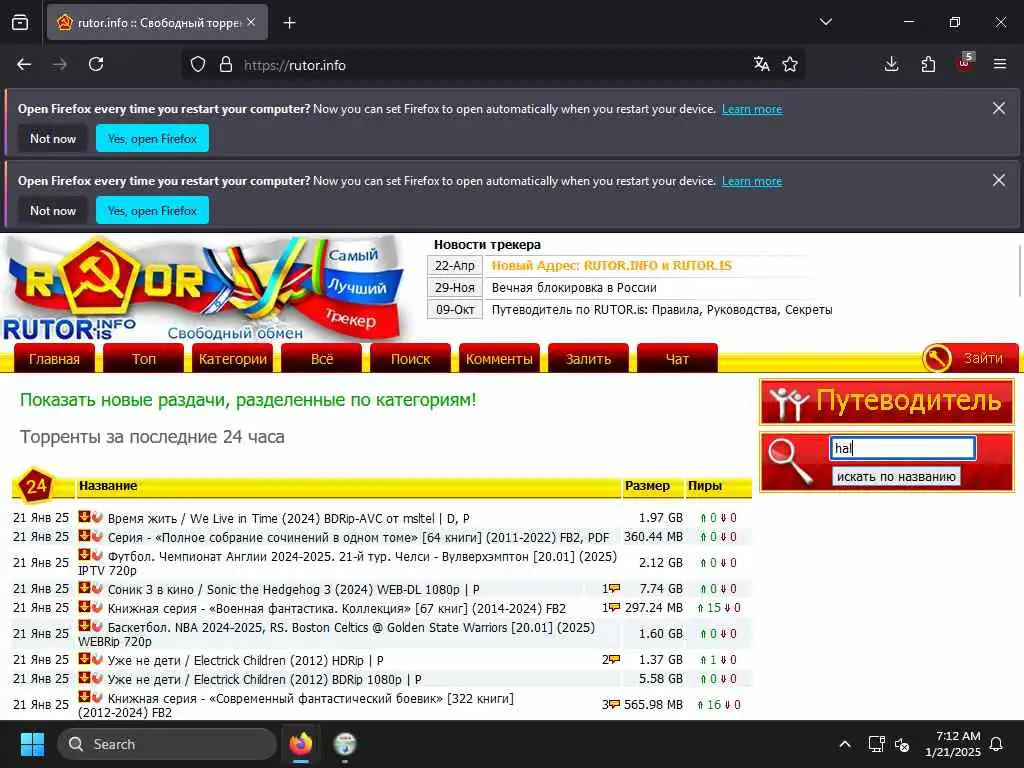Image resolution: width=1024 pixels, height=768 pixels.
Task: Open the Комменты menu tab
Action: pyautogui.click(x=499, y=359)
